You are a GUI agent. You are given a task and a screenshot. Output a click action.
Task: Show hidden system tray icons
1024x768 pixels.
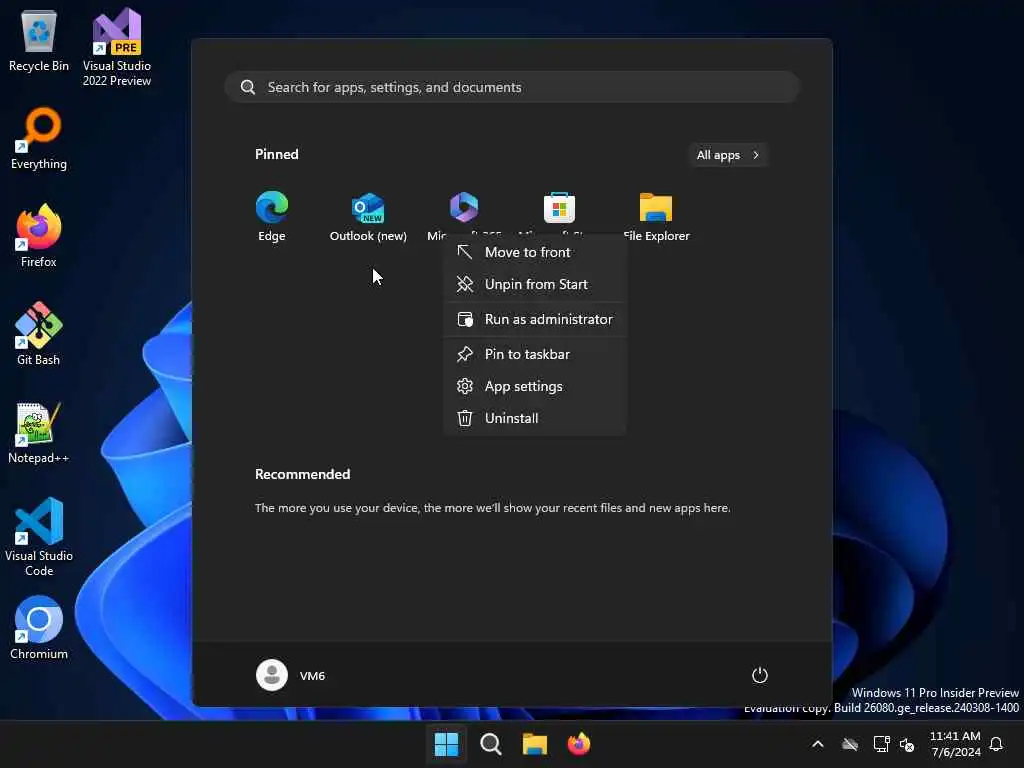pyautogui.click(x=818, y=744)
